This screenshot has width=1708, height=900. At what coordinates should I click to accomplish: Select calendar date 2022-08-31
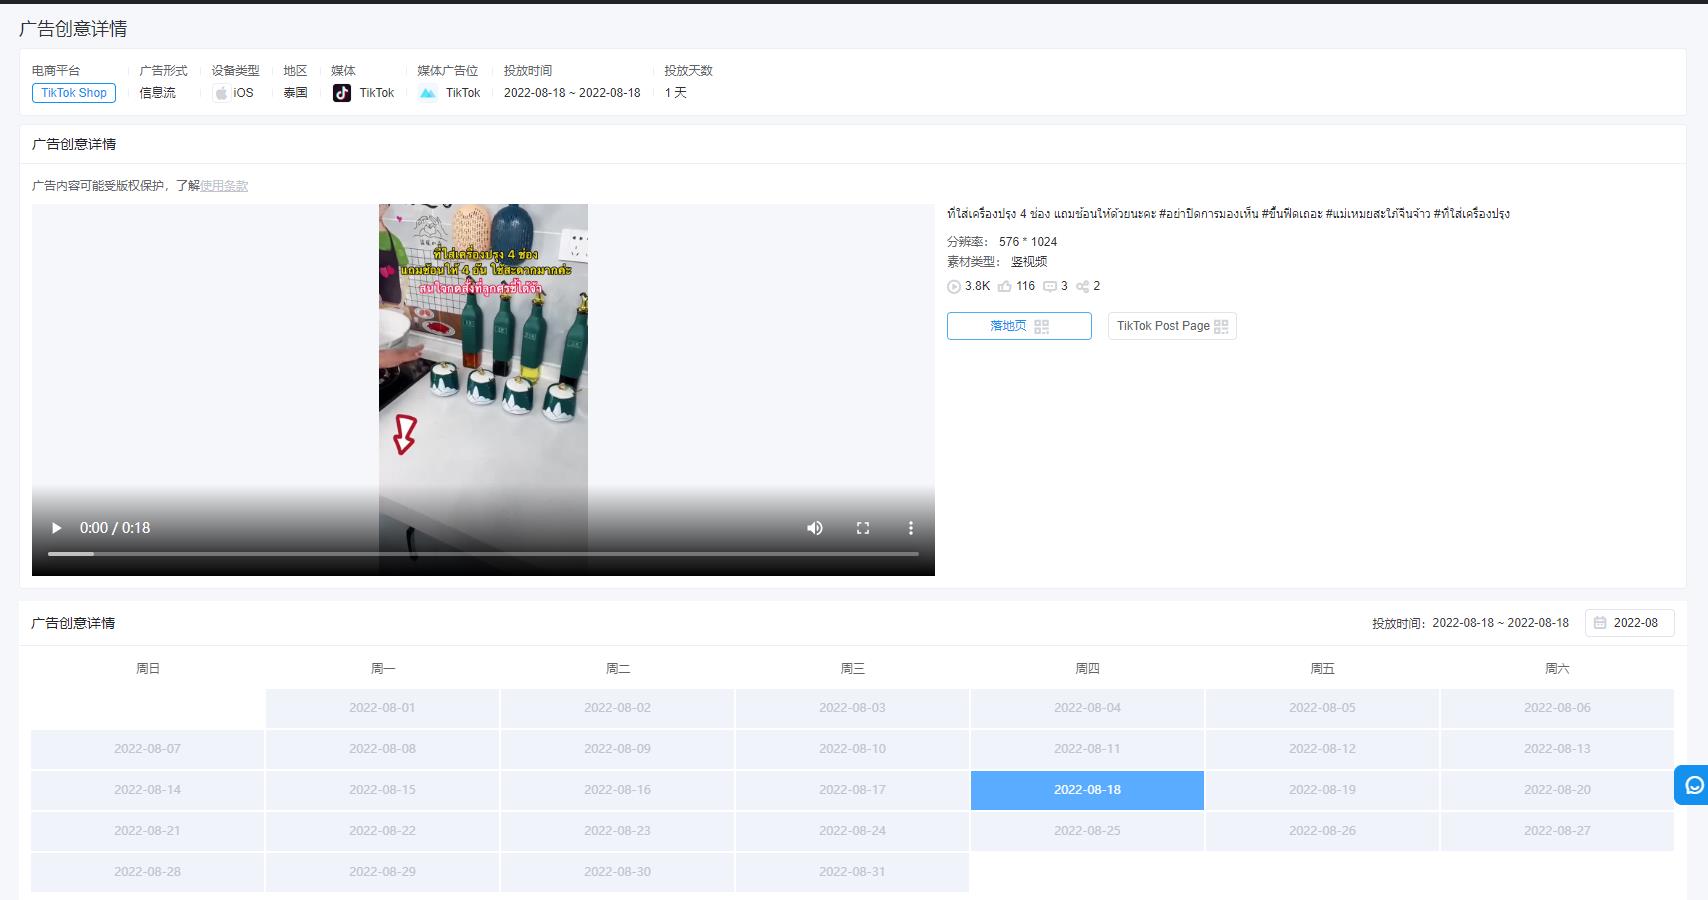coord(852,872)
